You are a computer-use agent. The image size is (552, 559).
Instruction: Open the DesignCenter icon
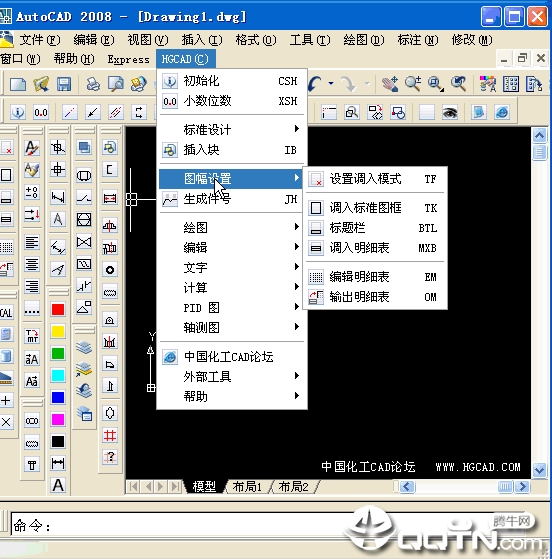tap(511, 84)
